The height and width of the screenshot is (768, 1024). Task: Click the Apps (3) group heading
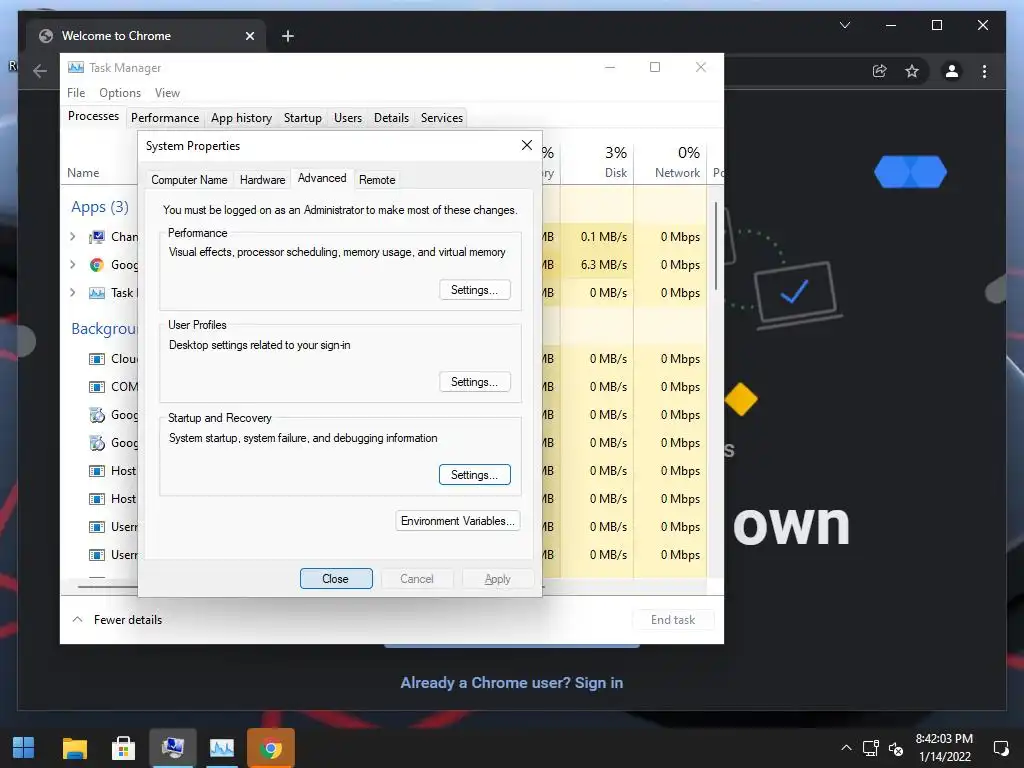(100, 207)
